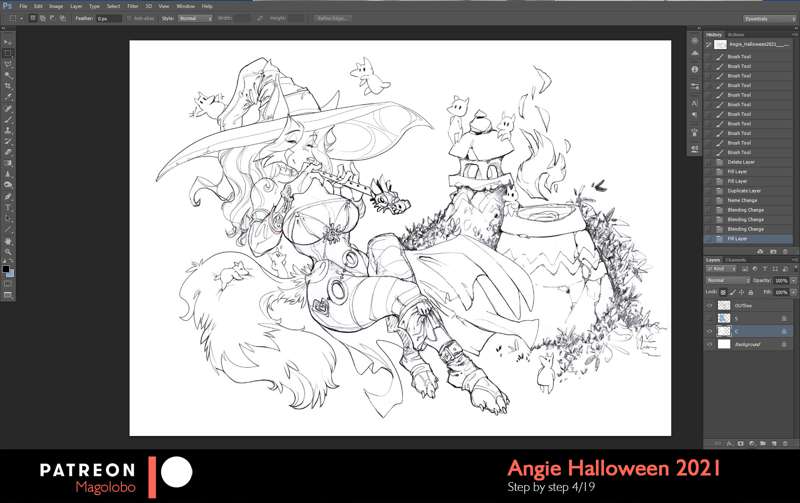Select the Eyedropper tool

[x=8, y=97]
